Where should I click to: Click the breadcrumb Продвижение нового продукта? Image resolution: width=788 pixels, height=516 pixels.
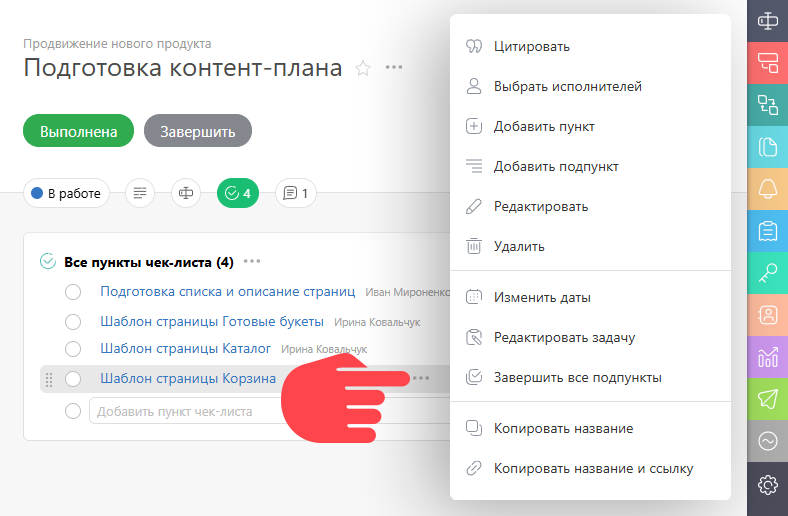(117, 44)
